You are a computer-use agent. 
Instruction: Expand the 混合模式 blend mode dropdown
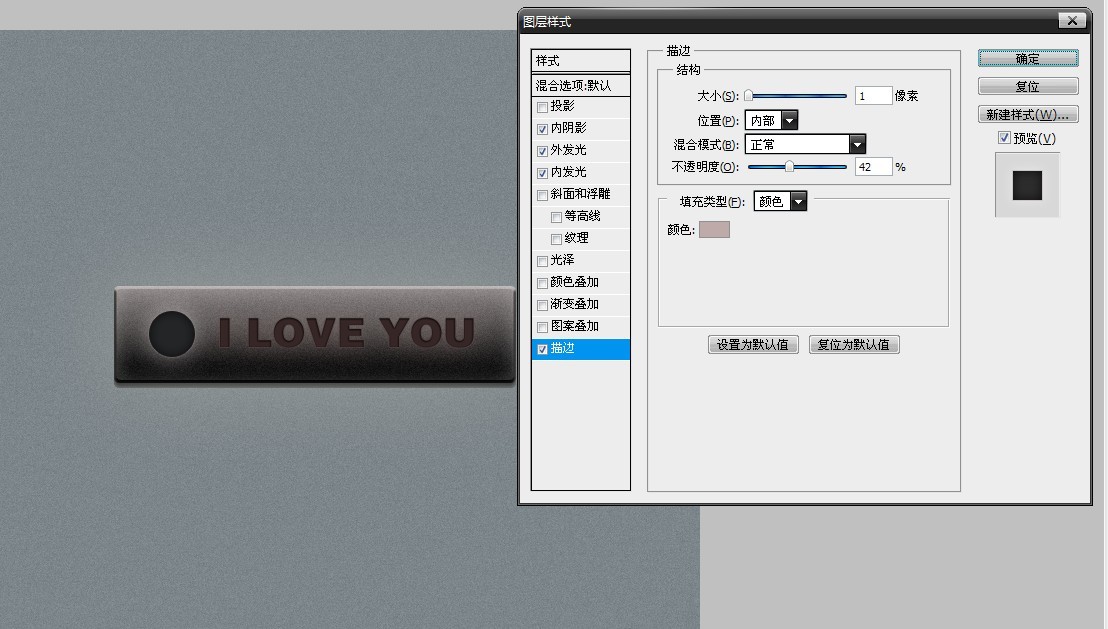pos(856,145)
